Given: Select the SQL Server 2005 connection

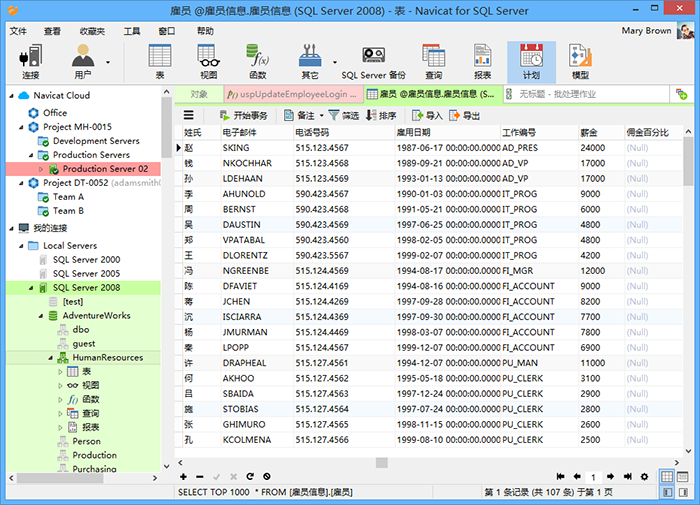Looking at the screenshot, I should pos(86,274).
